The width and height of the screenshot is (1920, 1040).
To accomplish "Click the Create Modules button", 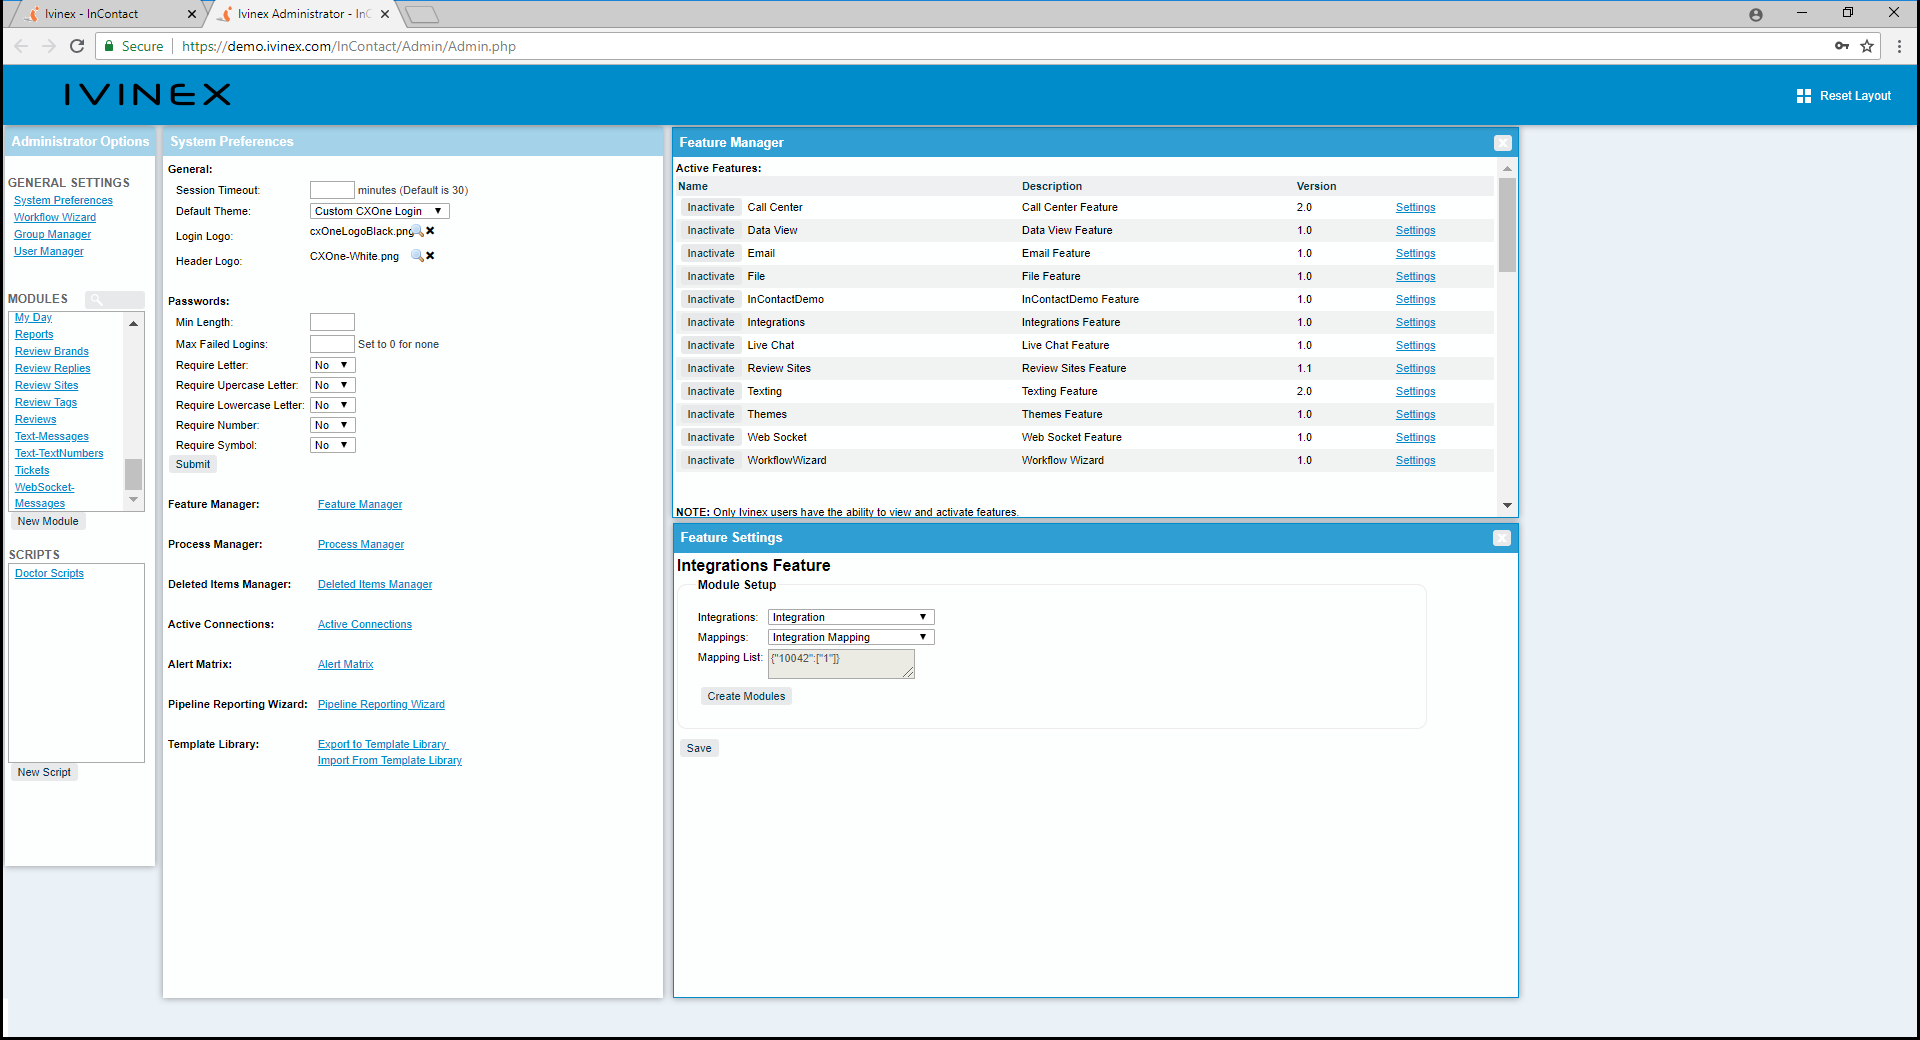I will (x=746, y=696).
